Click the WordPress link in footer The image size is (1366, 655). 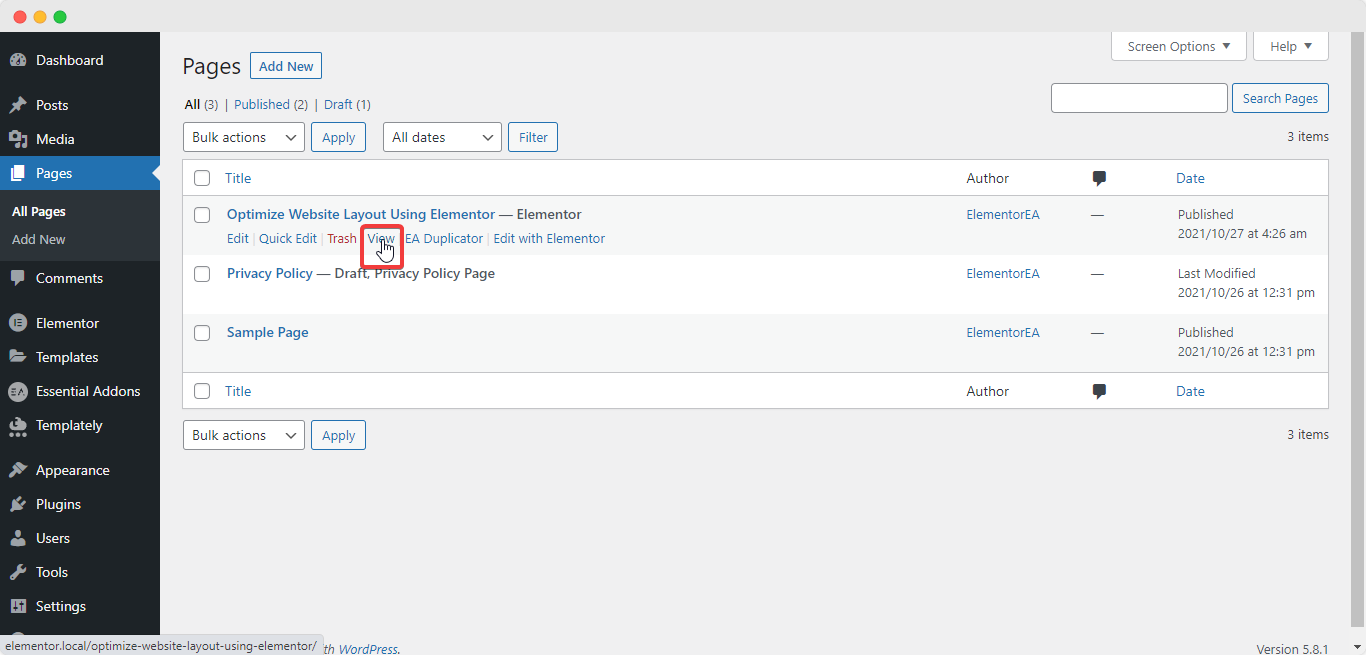click(367, 649)
